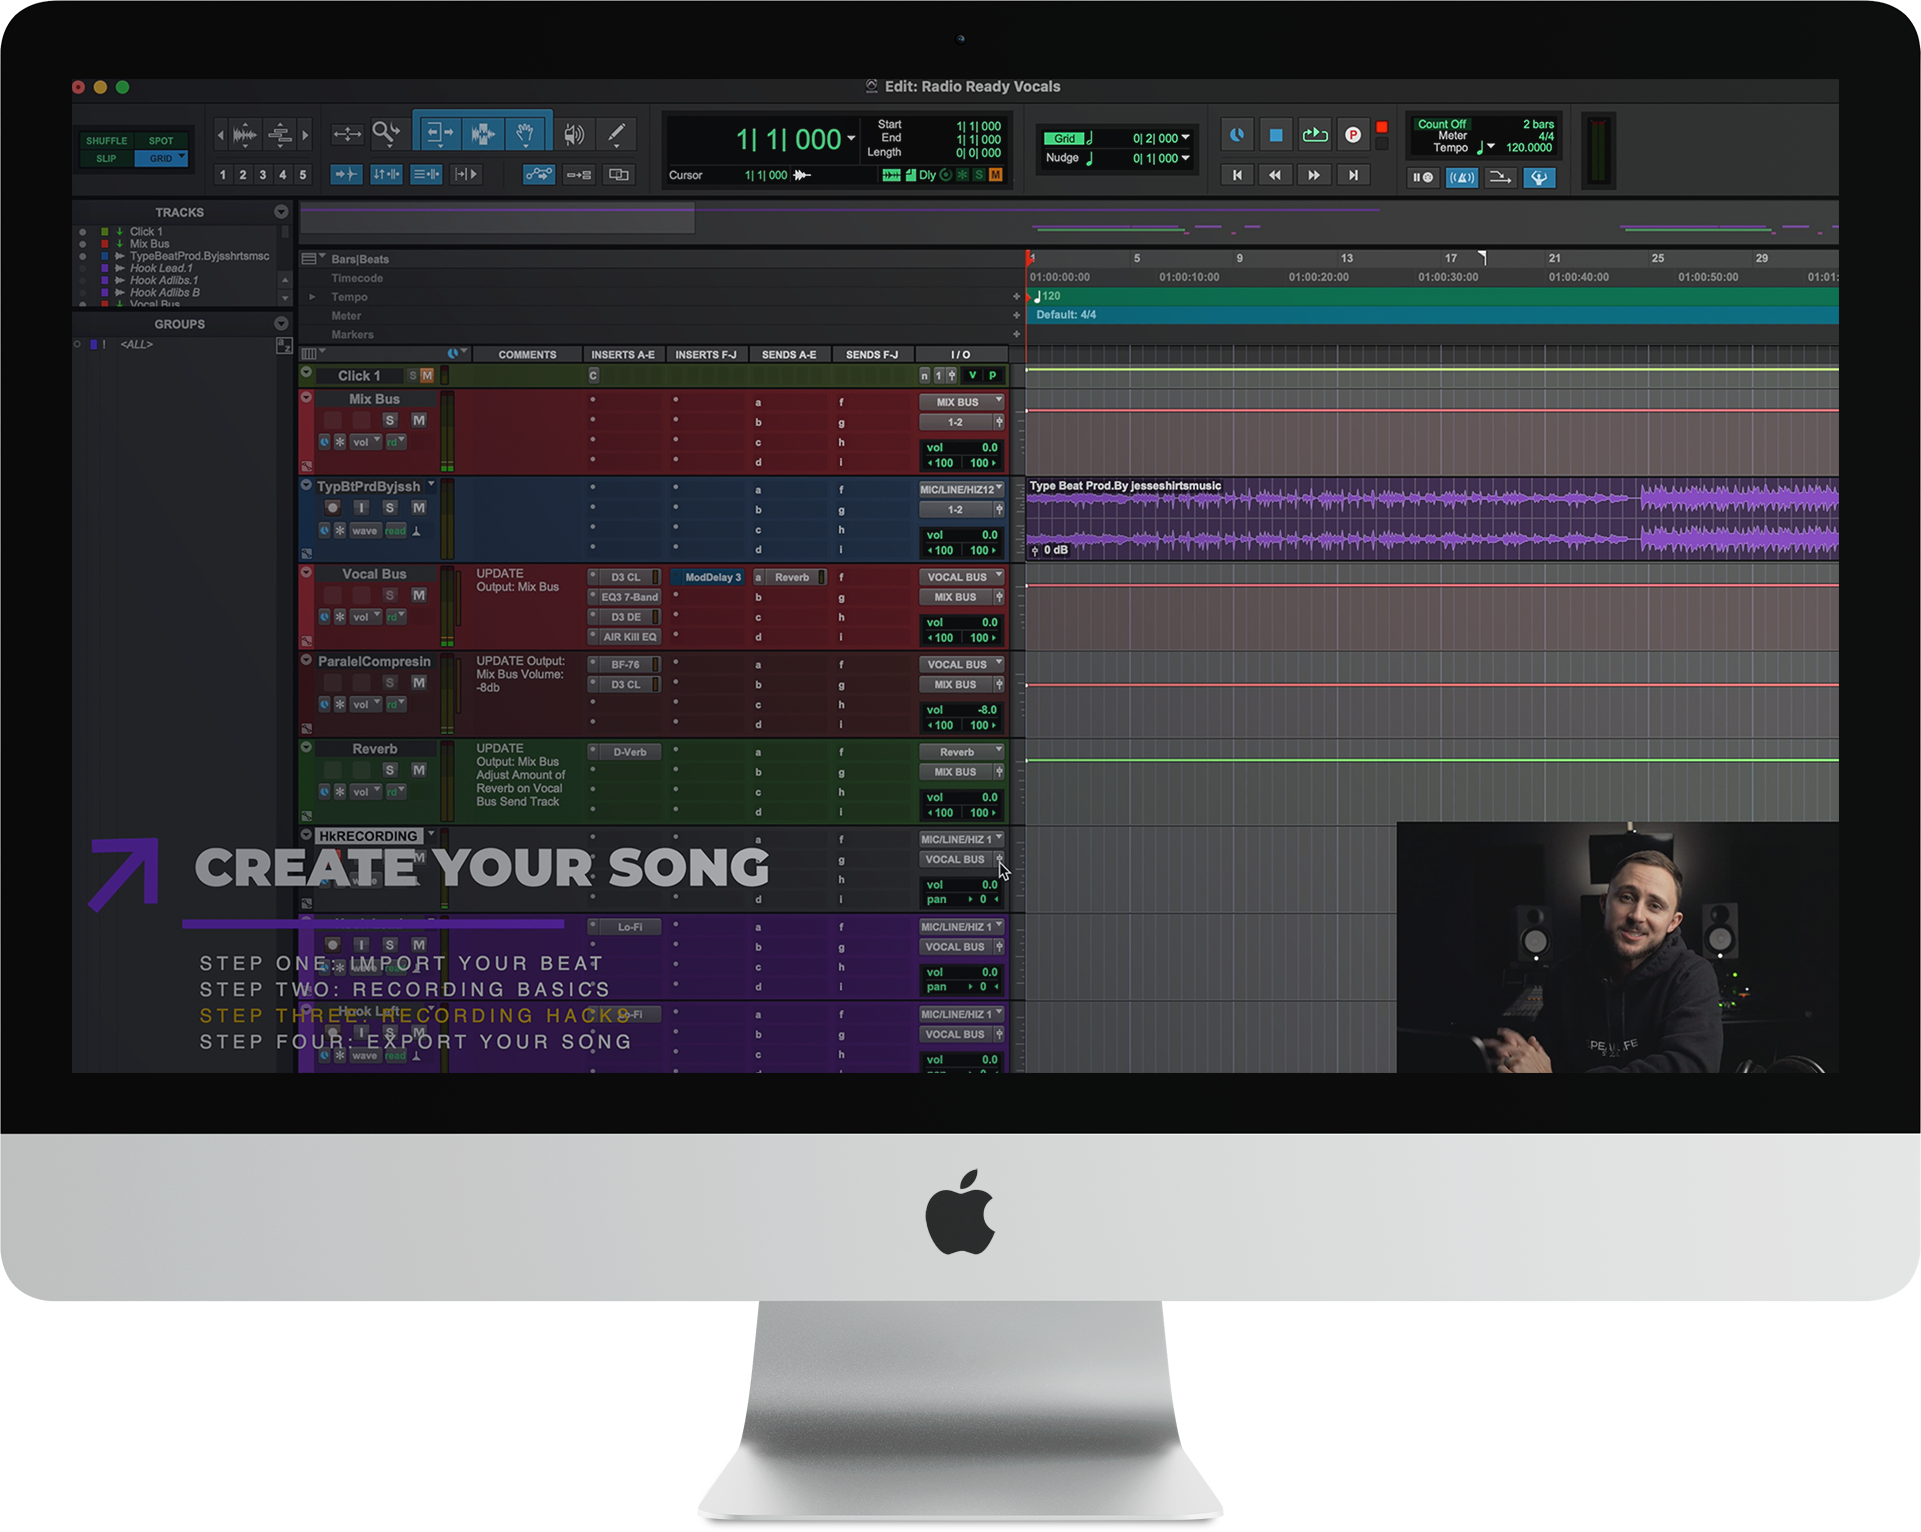Solo the Reverb track
Screen dimensions: 1921x1532
click(390, 770)
